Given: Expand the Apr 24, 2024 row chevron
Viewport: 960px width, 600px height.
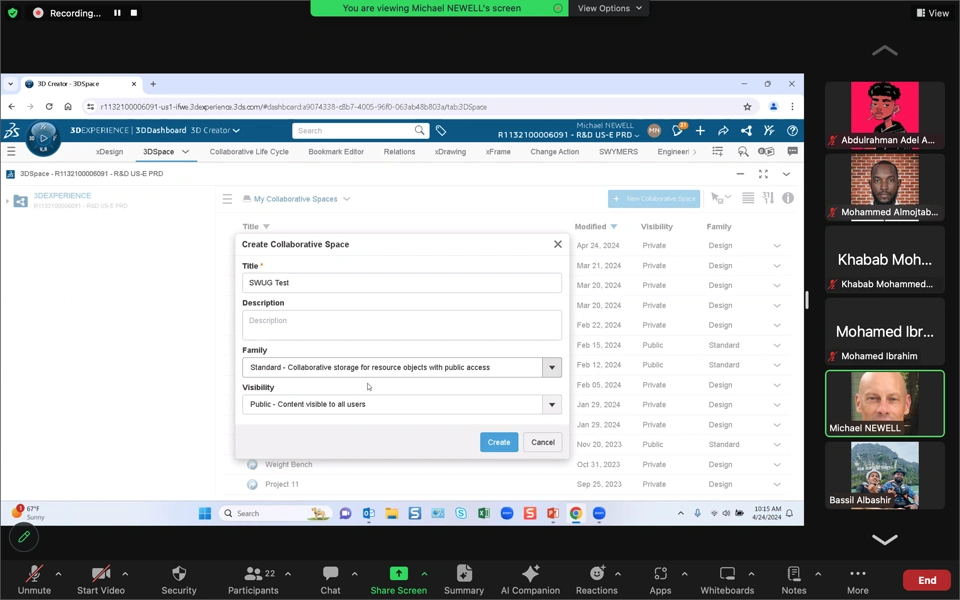Looking at the screenshot, I should pyautogui.click(x=777, y=246).
